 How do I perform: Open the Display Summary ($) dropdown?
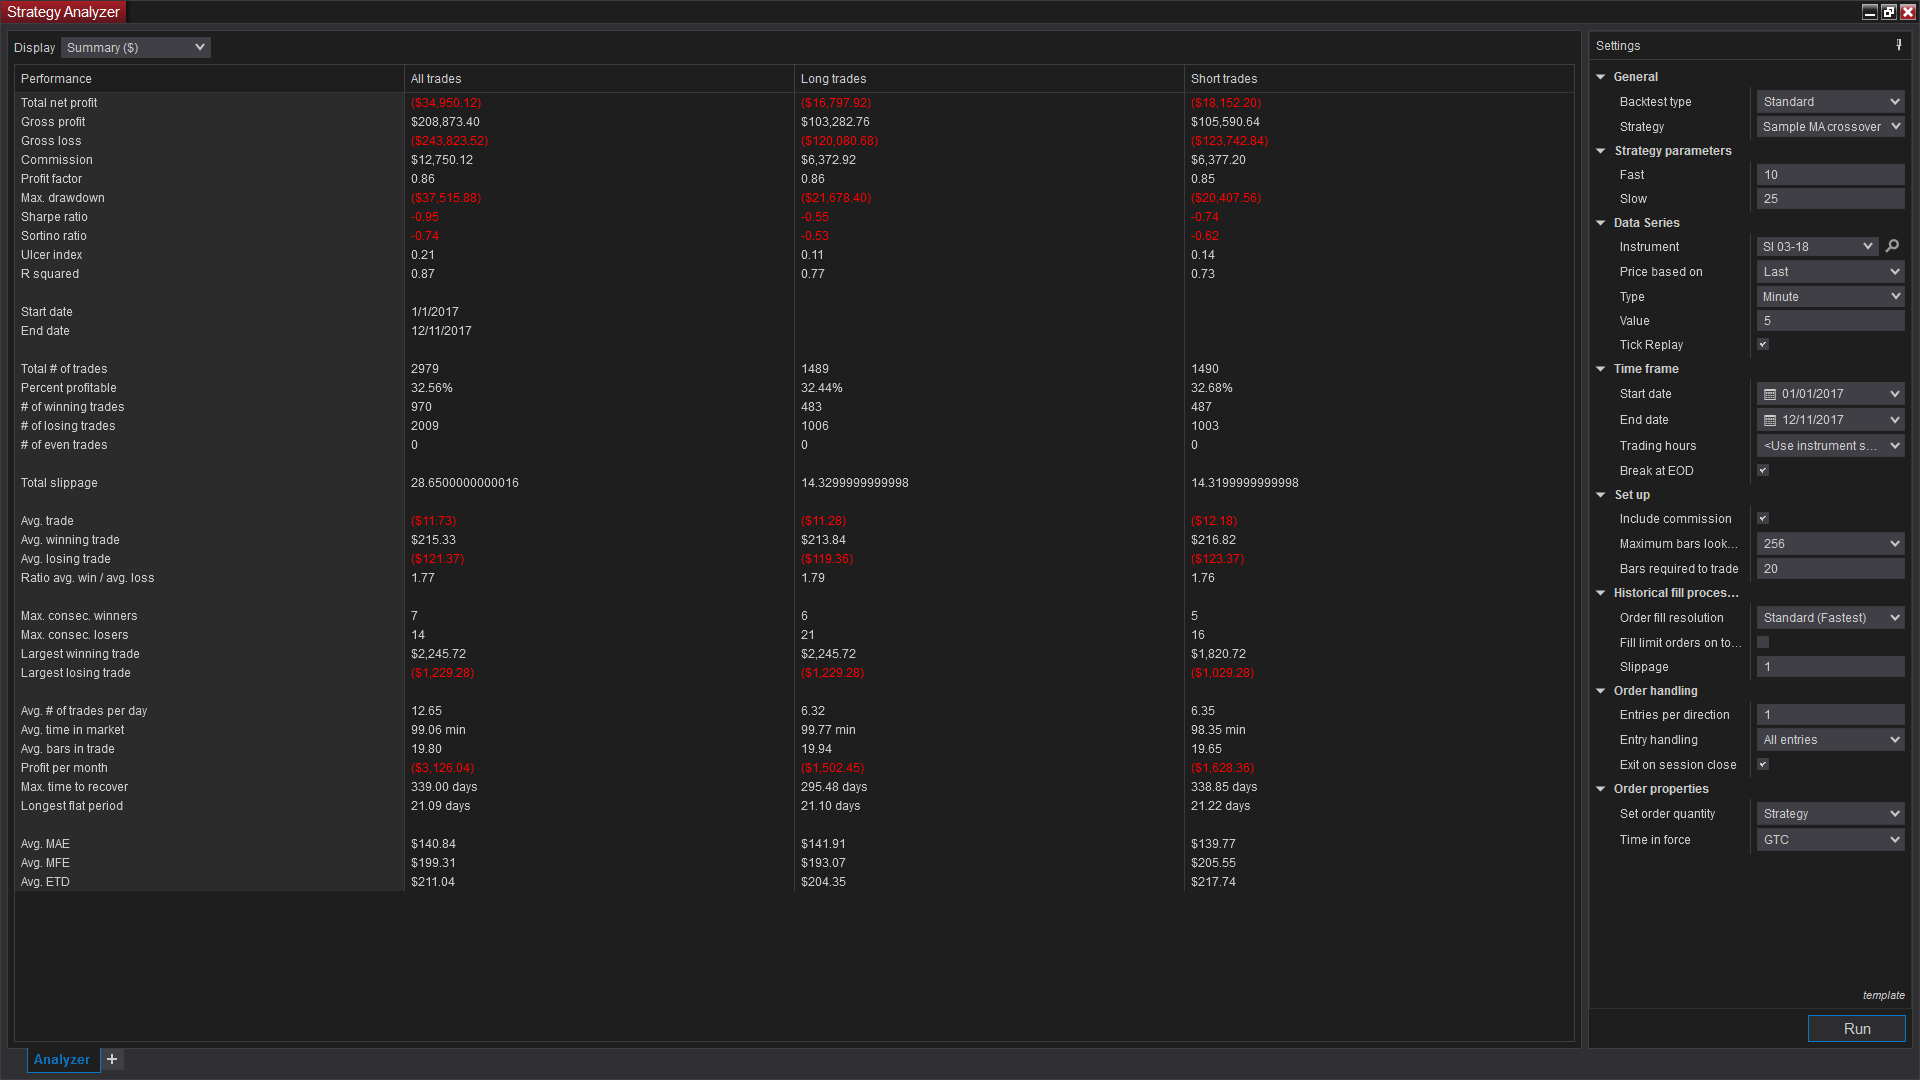pos(135,47)
